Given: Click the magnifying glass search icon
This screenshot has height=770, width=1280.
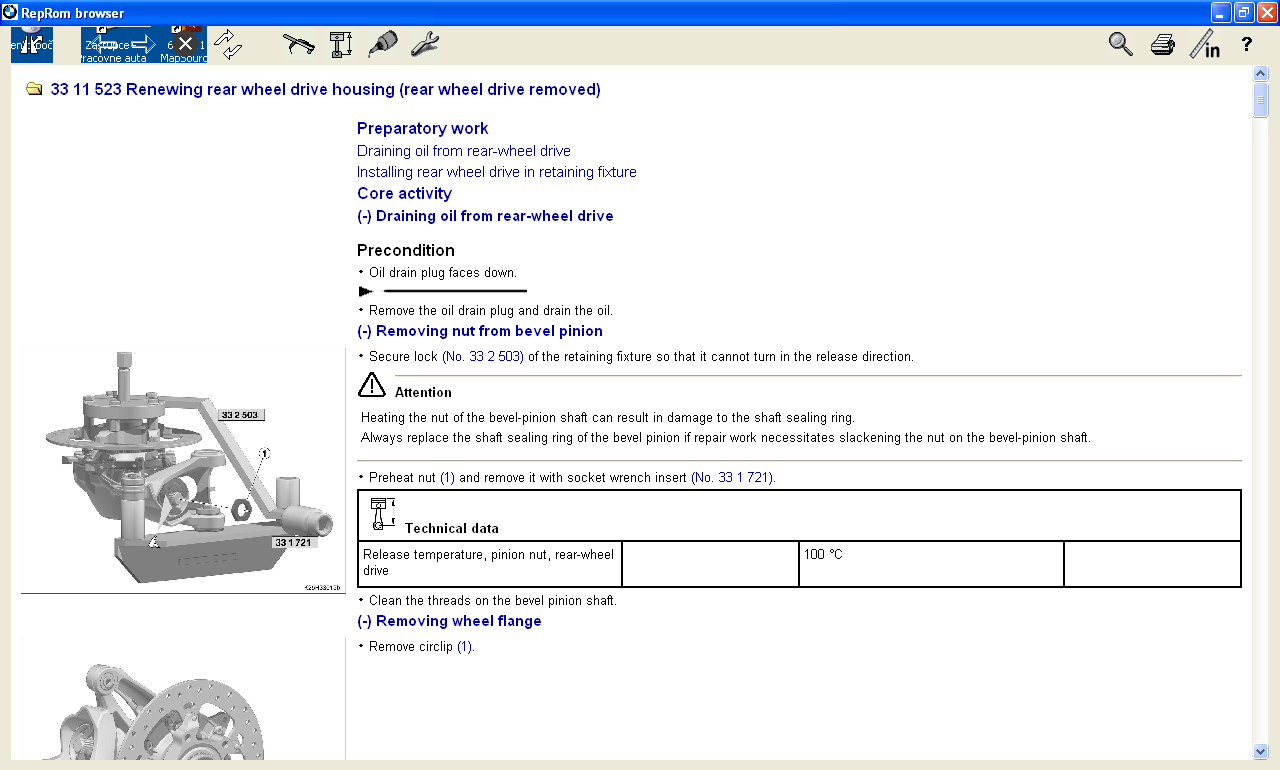Looking at the screenshot, I should pyautogui.click(x=1121, y=44).
